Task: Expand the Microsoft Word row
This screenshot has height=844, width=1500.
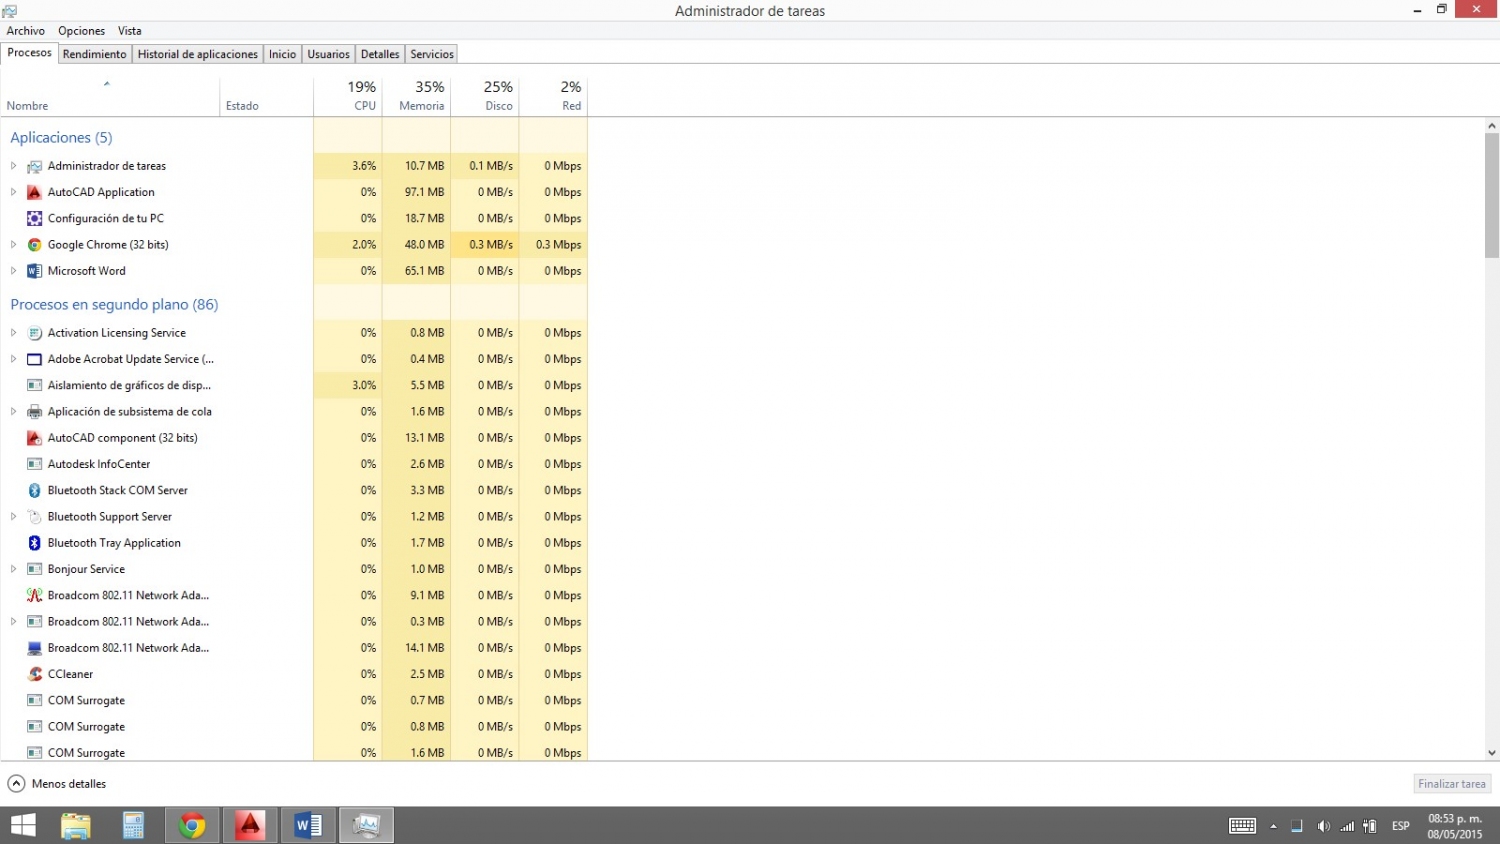Action: [x=13, y=271]
